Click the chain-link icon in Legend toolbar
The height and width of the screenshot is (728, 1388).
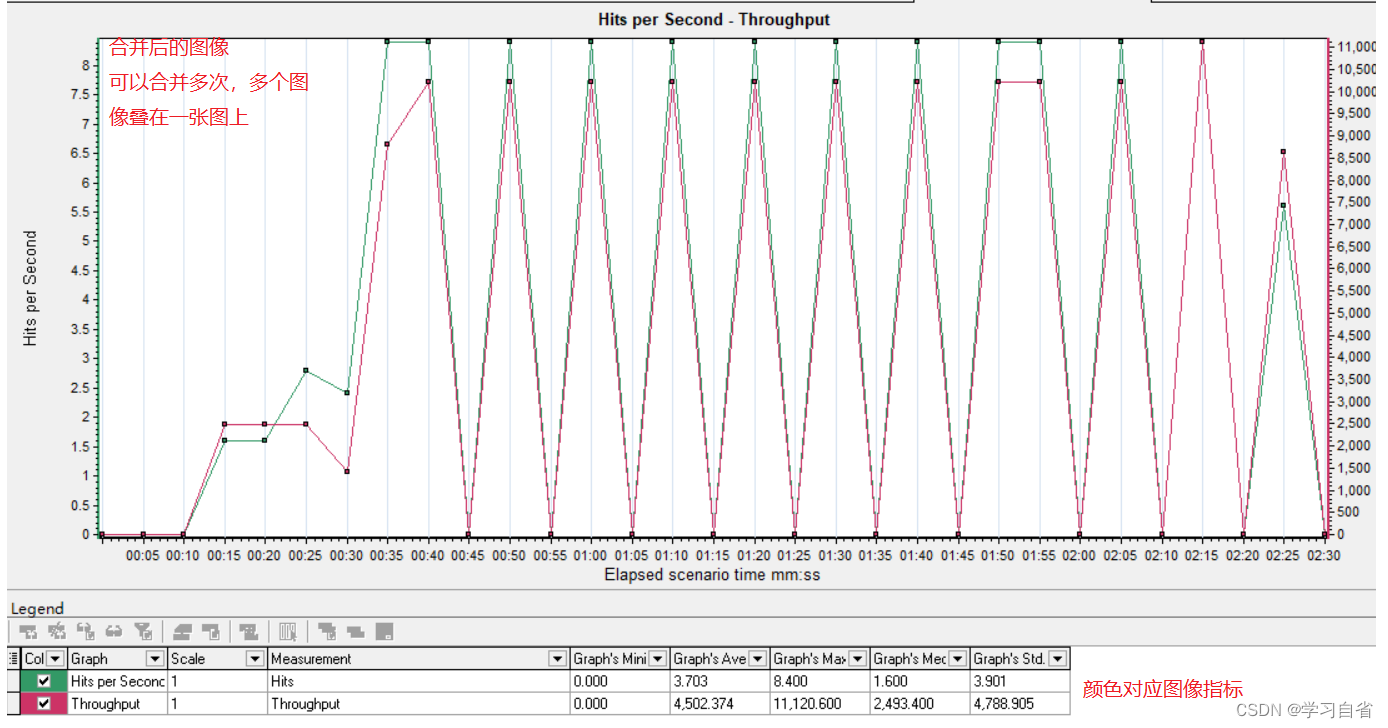[x=114, y=631]
